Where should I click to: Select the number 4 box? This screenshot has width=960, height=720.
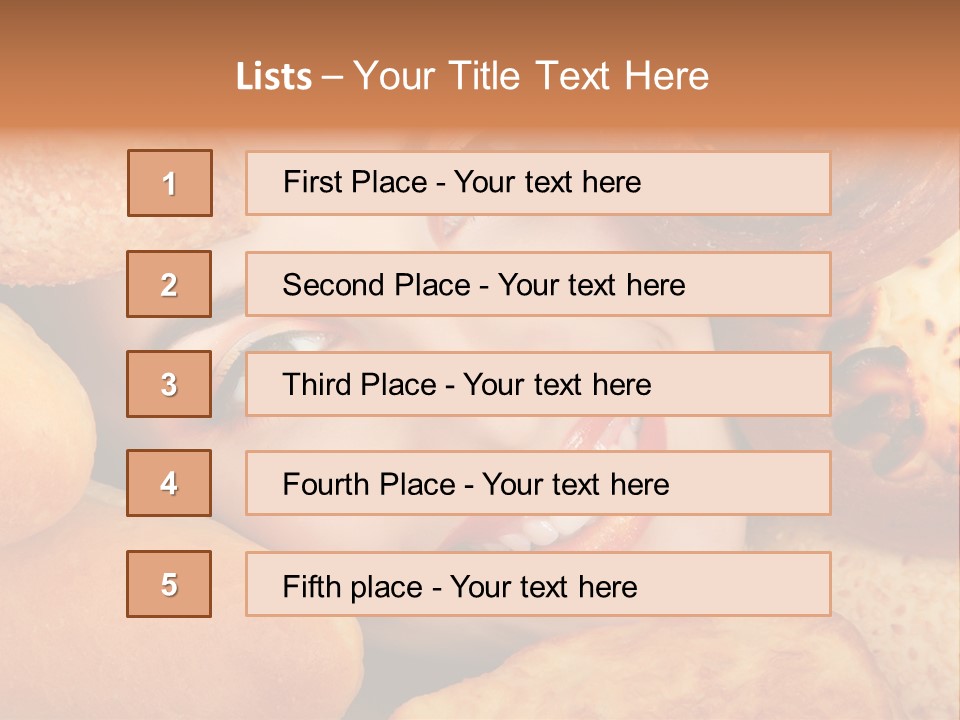(169, 483)
